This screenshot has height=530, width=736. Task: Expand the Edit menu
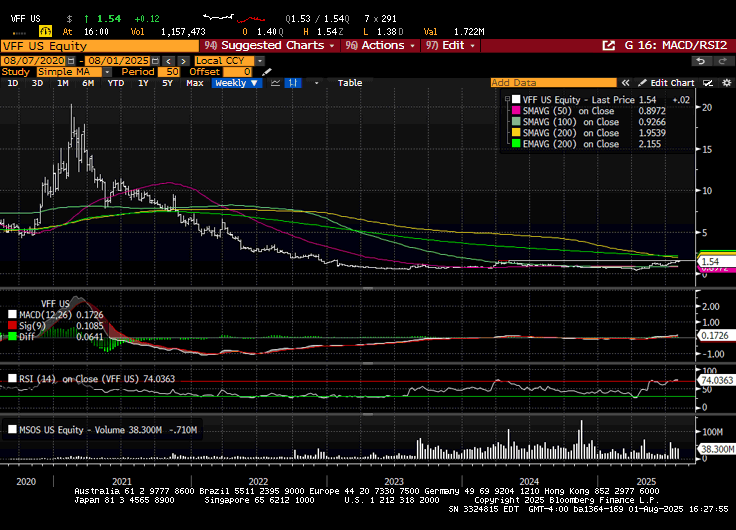click(x=450, y=46)
